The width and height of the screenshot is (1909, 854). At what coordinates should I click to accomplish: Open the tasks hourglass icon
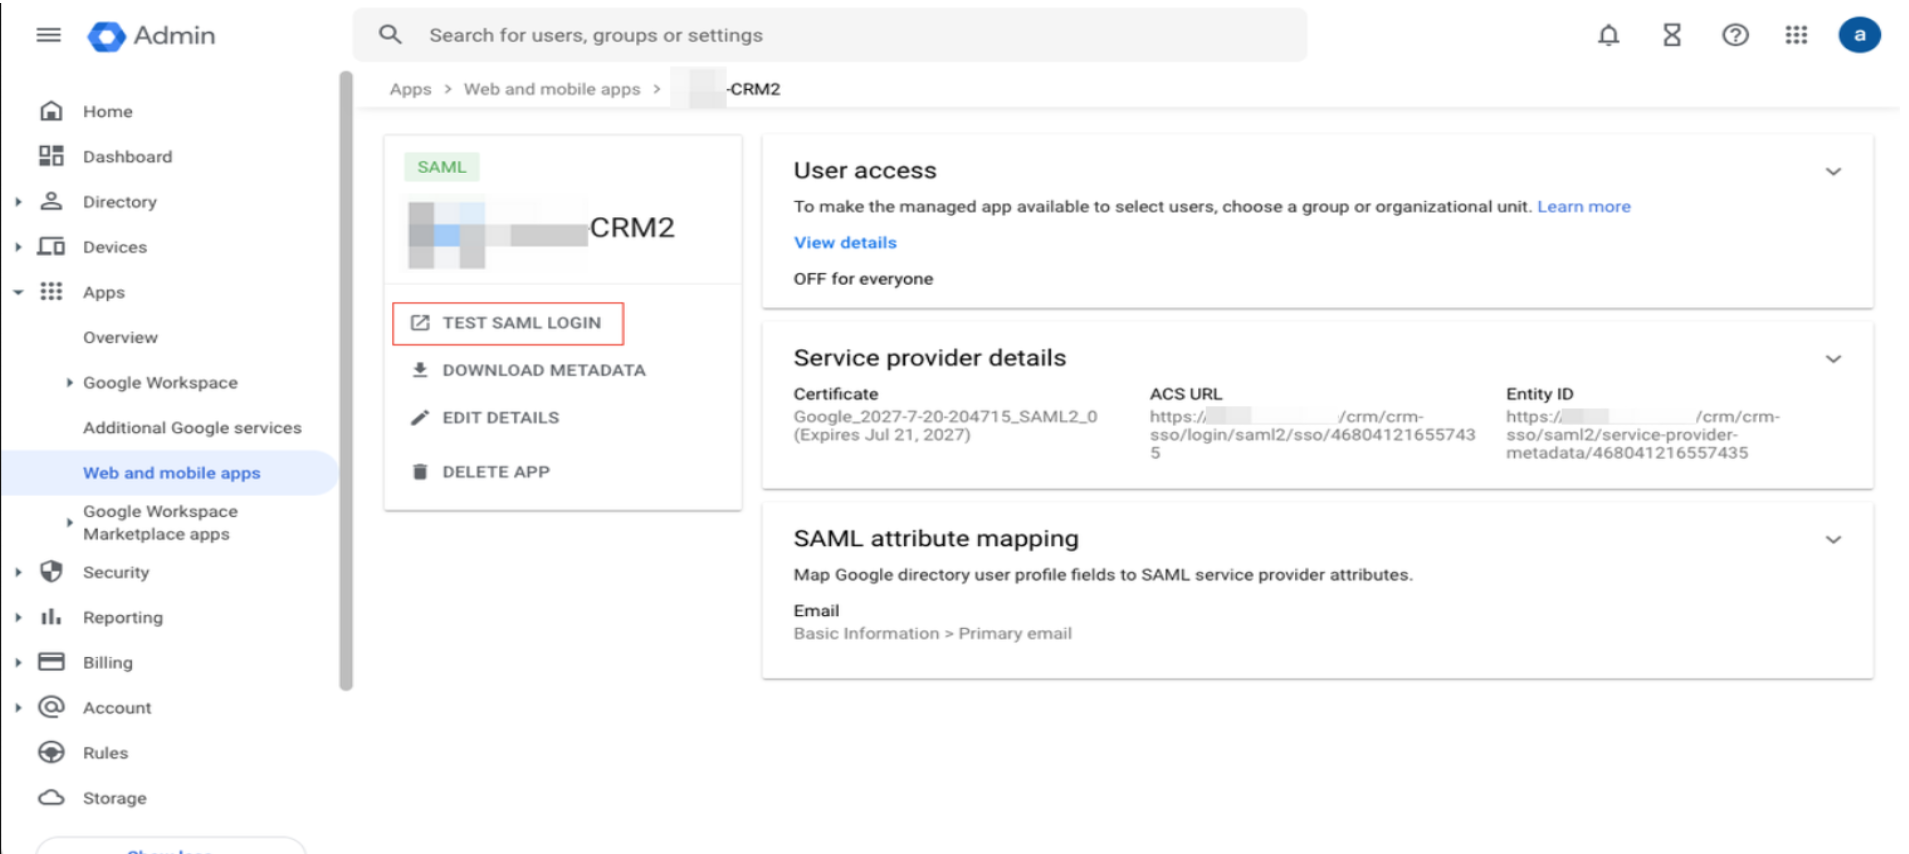1672,35
